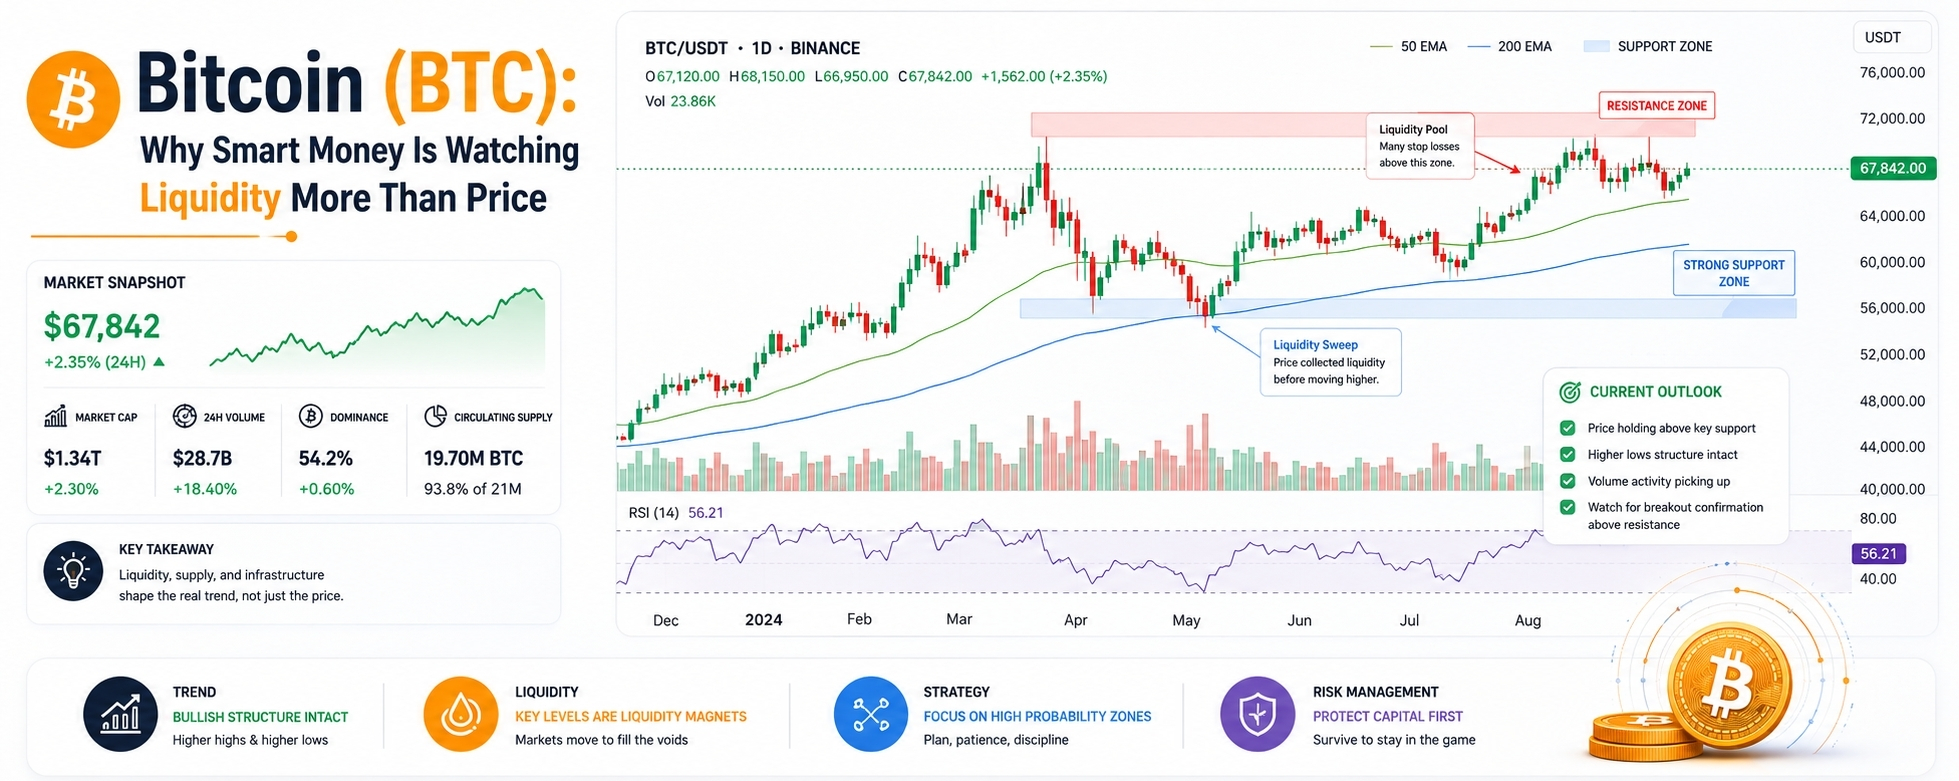Click the BTC/USDT pair title
The height and width of the screenshot is (781, 1959).
coord(686,48)
